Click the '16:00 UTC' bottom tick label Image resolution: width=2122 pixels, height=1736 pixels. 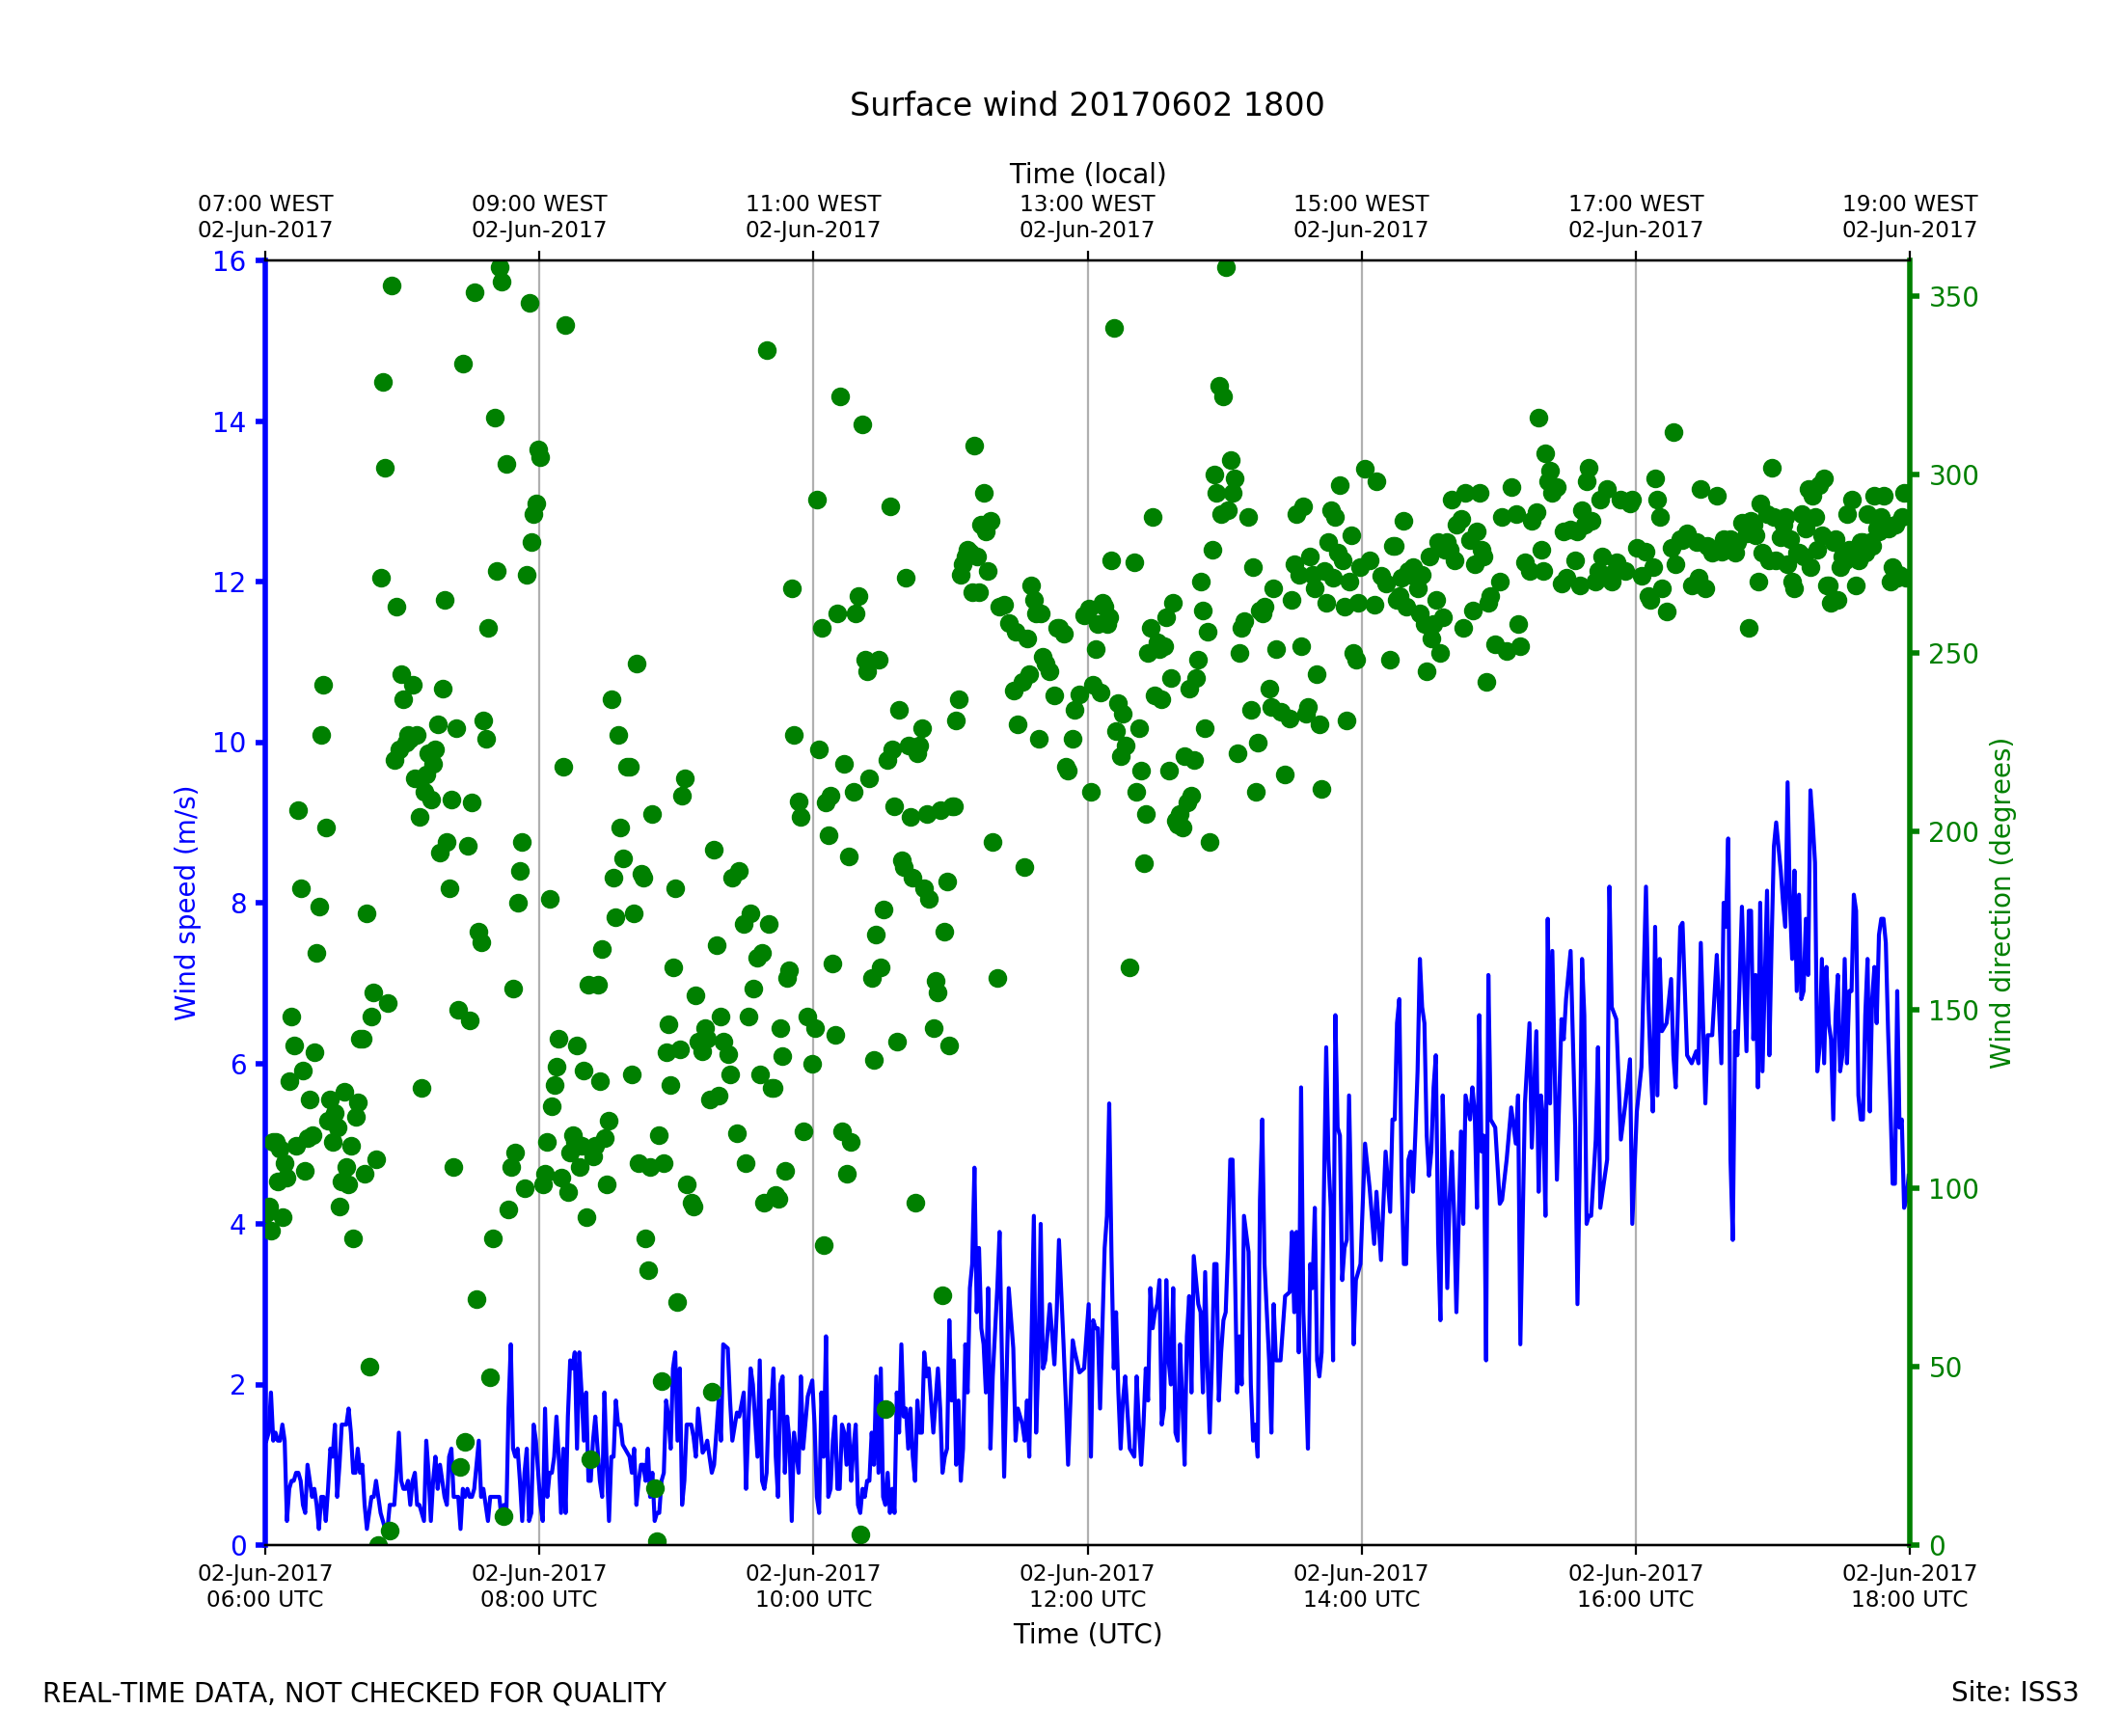click(1635, 1599)
